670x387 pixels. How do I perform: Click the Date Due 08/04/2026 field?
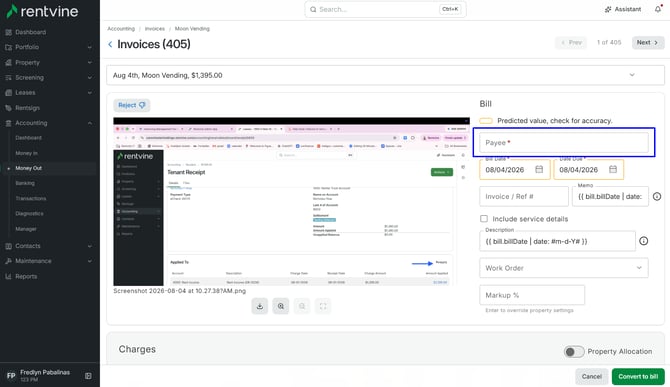coord(589,170)
